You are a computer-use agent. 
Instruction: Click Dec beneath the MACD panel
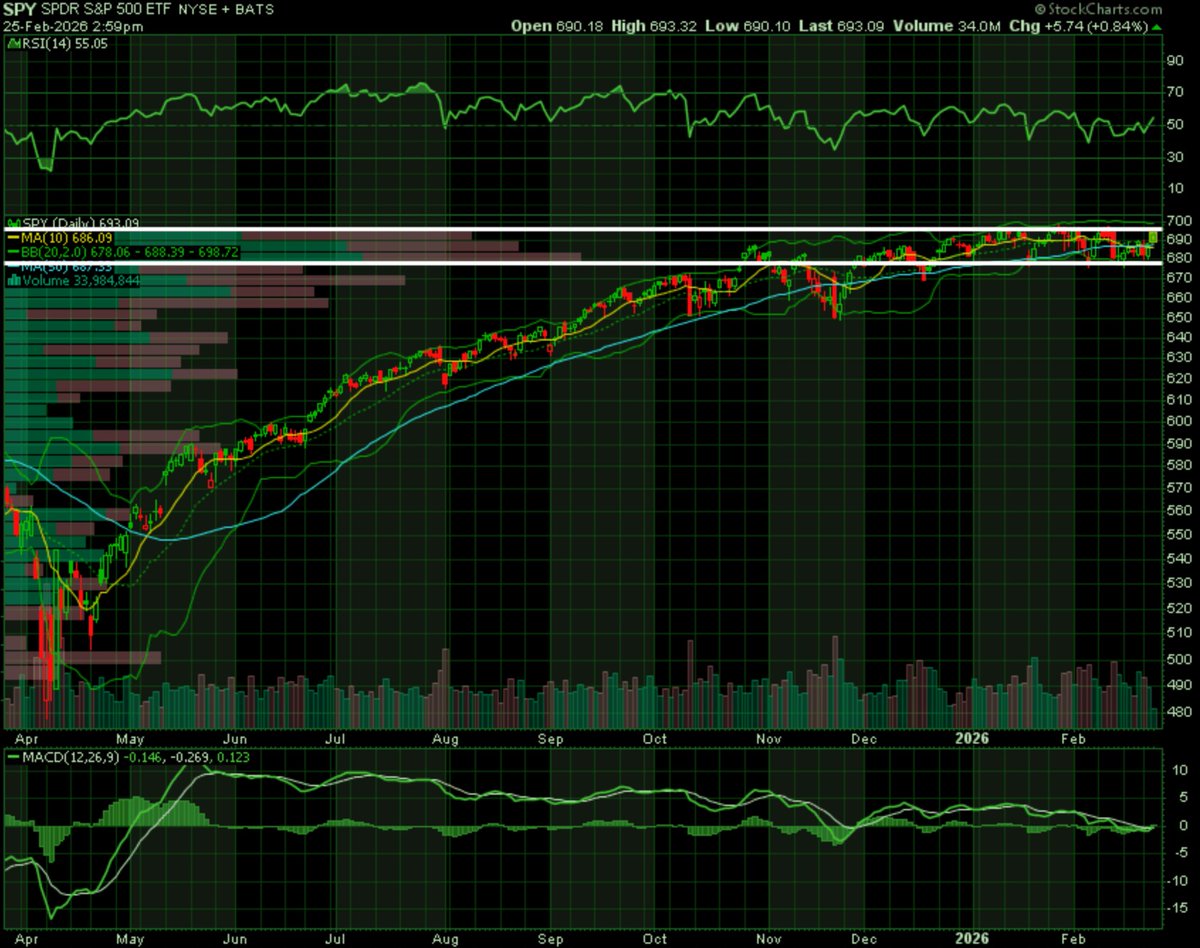(x=864, y=939)
